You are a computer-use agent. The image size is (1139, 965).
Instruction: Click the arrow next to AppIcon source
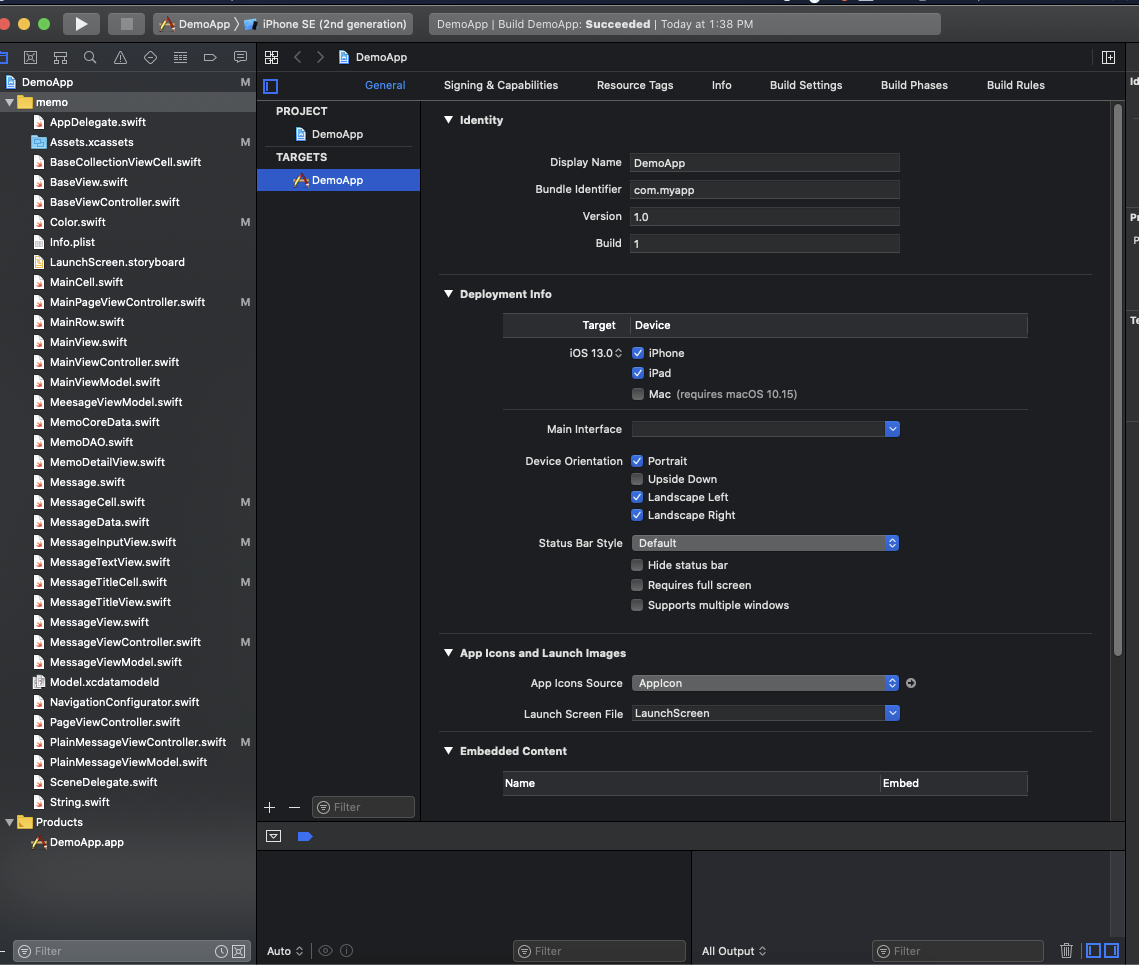click(x=911, y=683)
